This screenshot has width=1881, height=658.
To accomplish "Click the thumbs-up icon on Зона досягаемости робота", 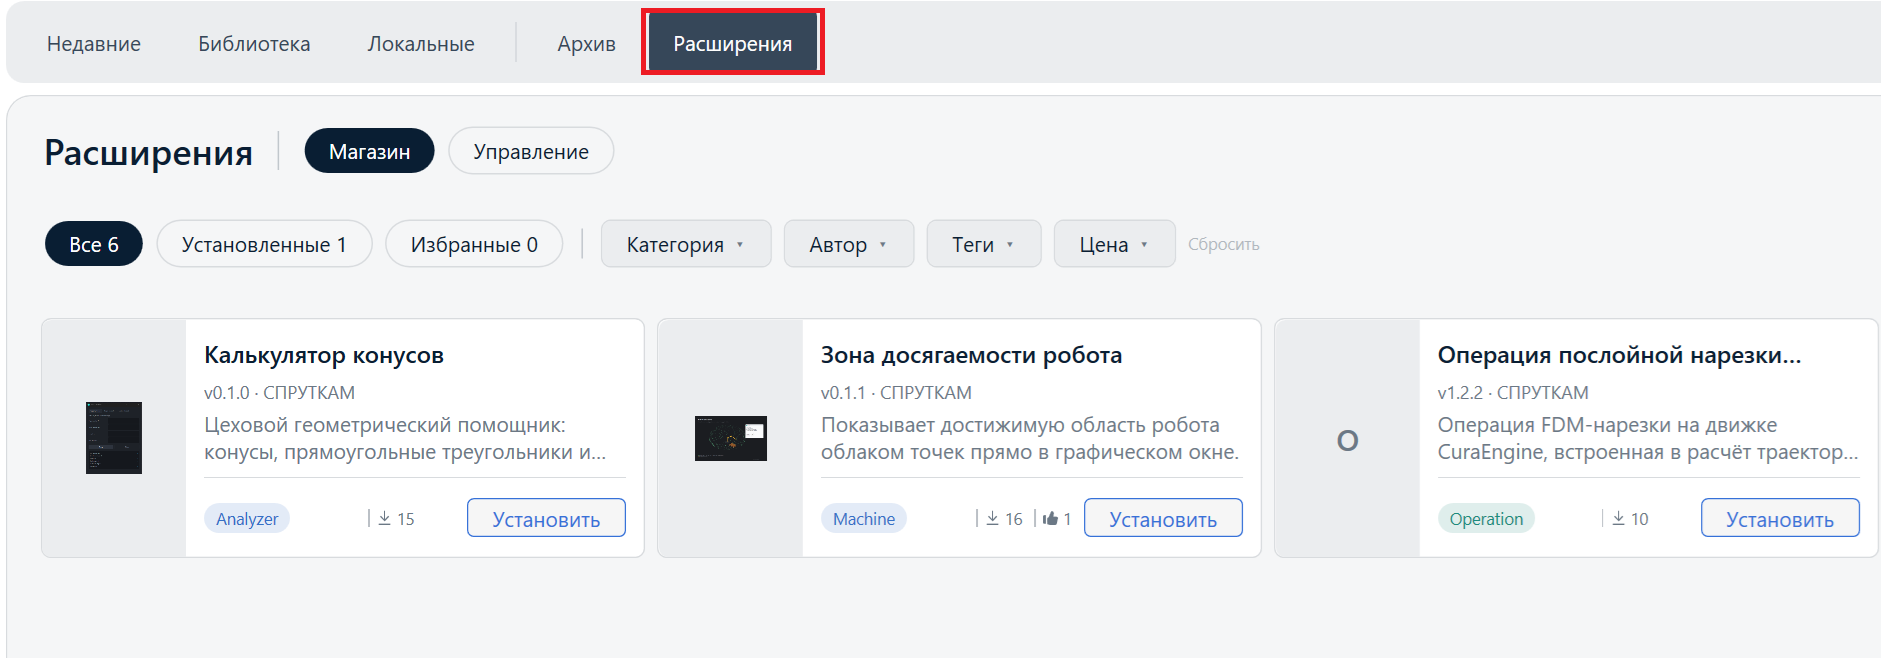I will tap(1050, 518).
